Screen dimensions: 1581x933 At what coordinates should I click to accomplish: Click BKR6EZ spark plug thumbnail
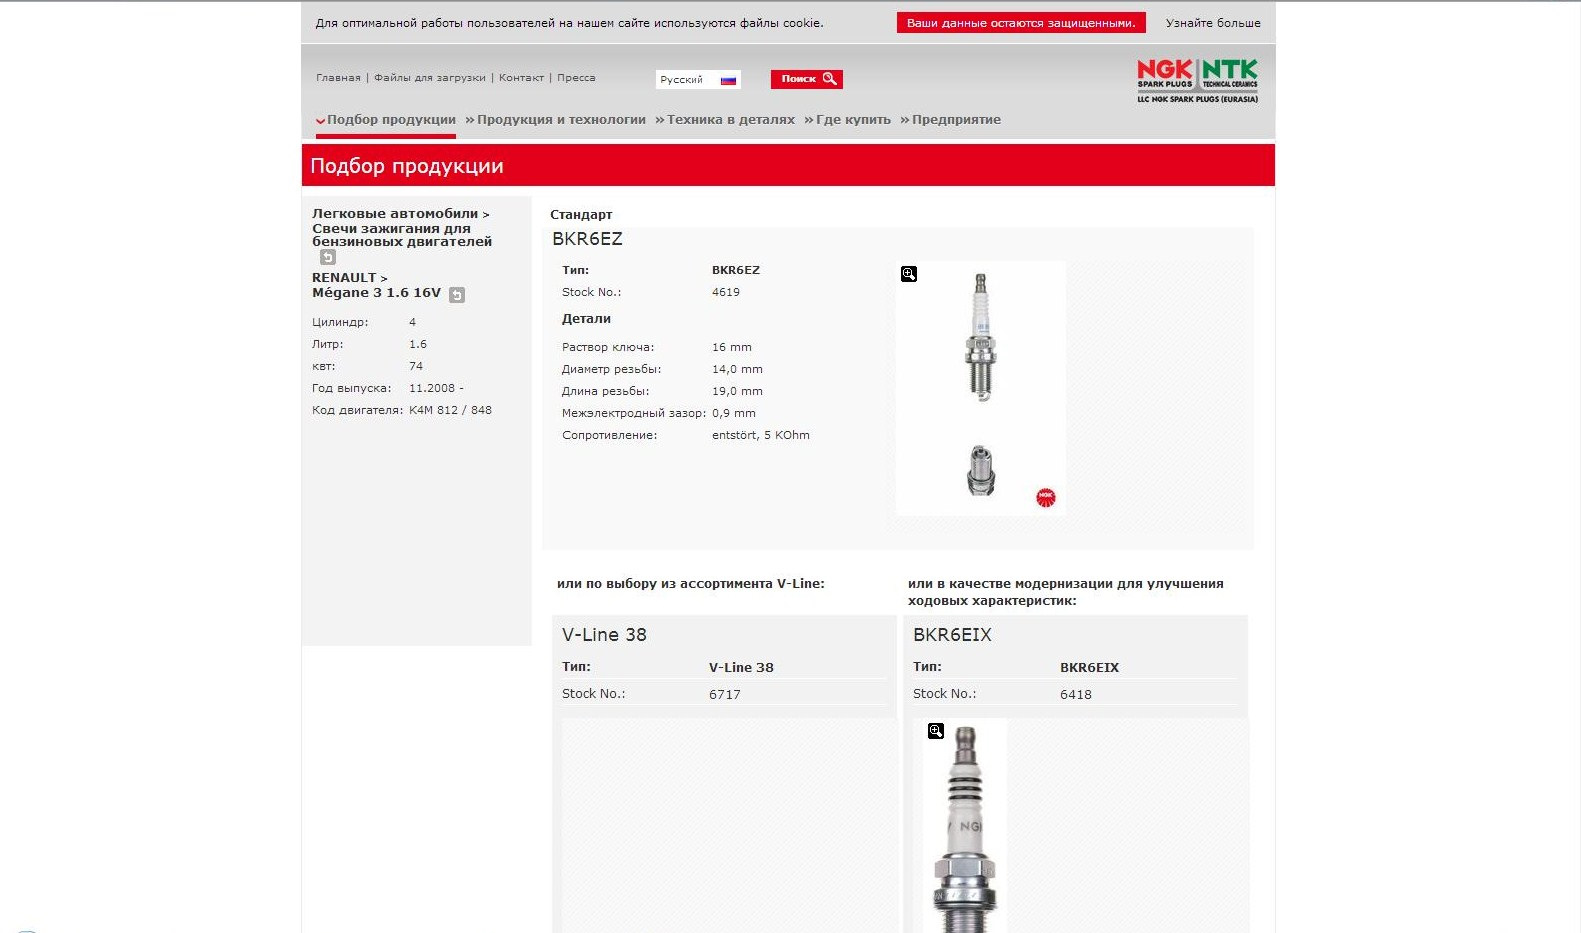tap(980, 389)
